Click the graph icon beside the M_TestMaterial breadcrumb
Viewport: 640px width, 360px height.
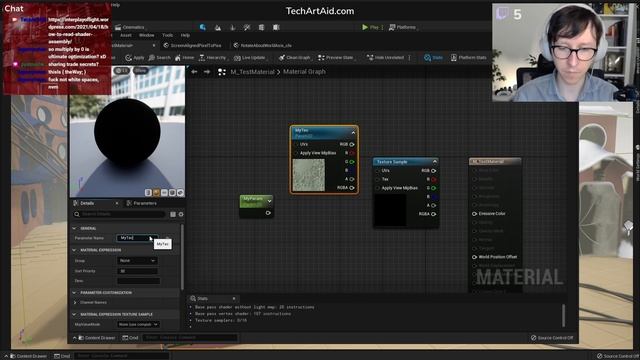(x=222, y=72)
